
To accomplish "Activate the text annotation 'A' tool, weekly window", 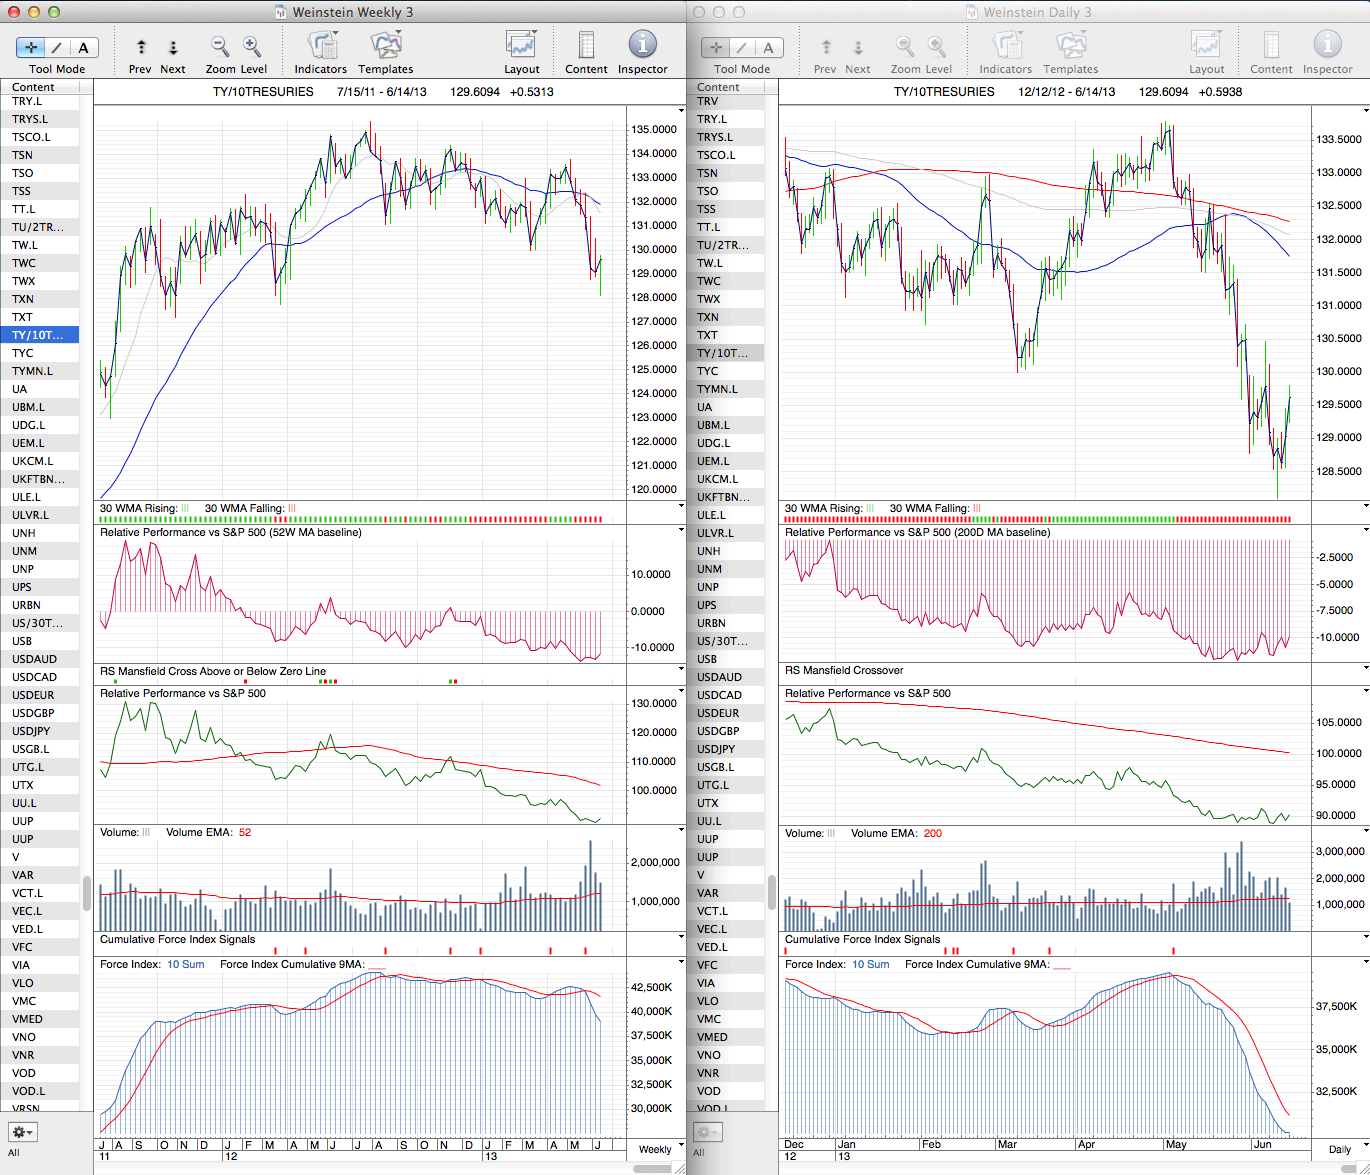I will pyautogui.click(x=83, y=47).
